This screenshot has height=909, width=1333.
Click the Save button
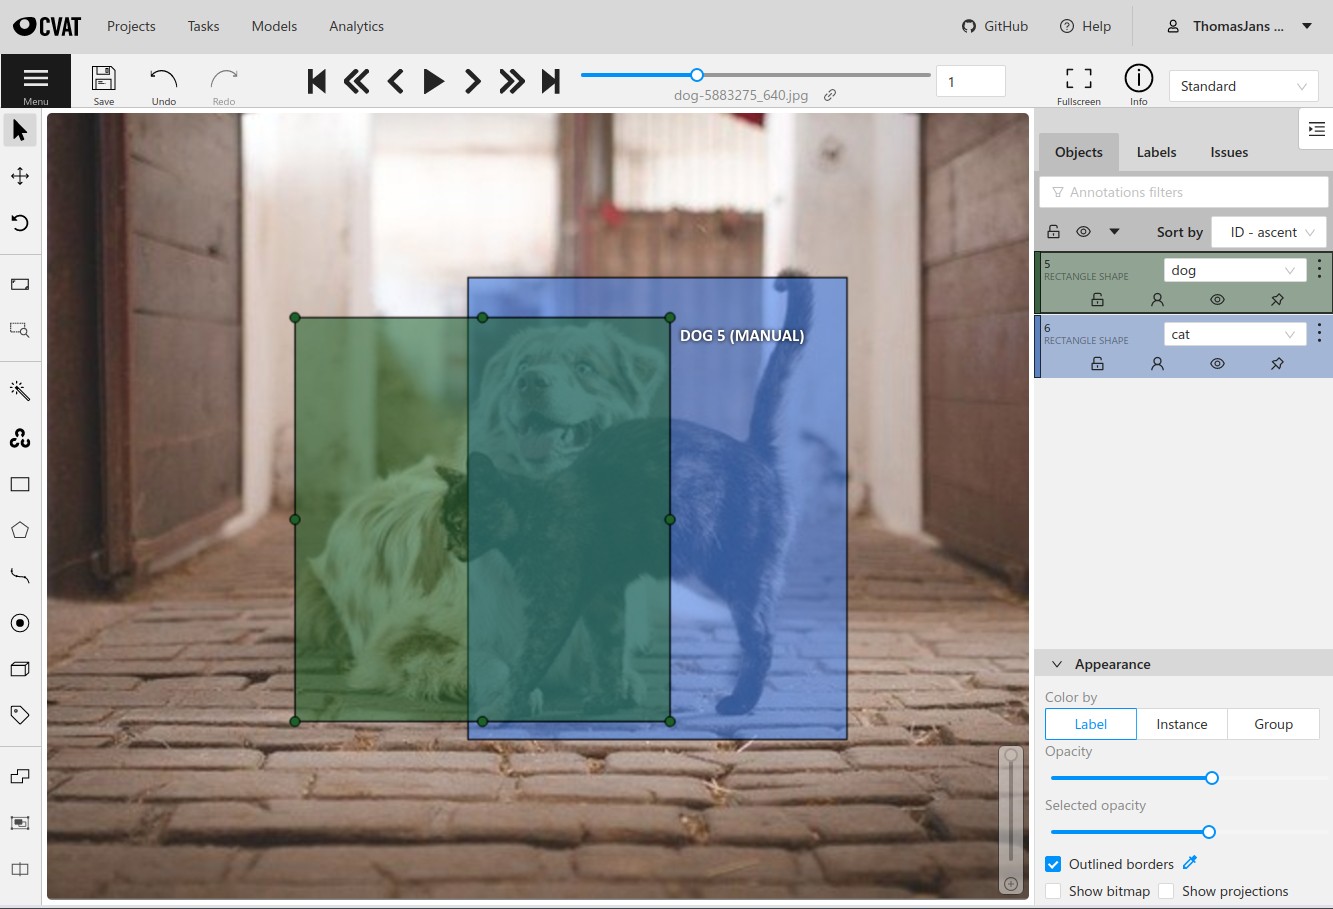click(x=103, y=81)
